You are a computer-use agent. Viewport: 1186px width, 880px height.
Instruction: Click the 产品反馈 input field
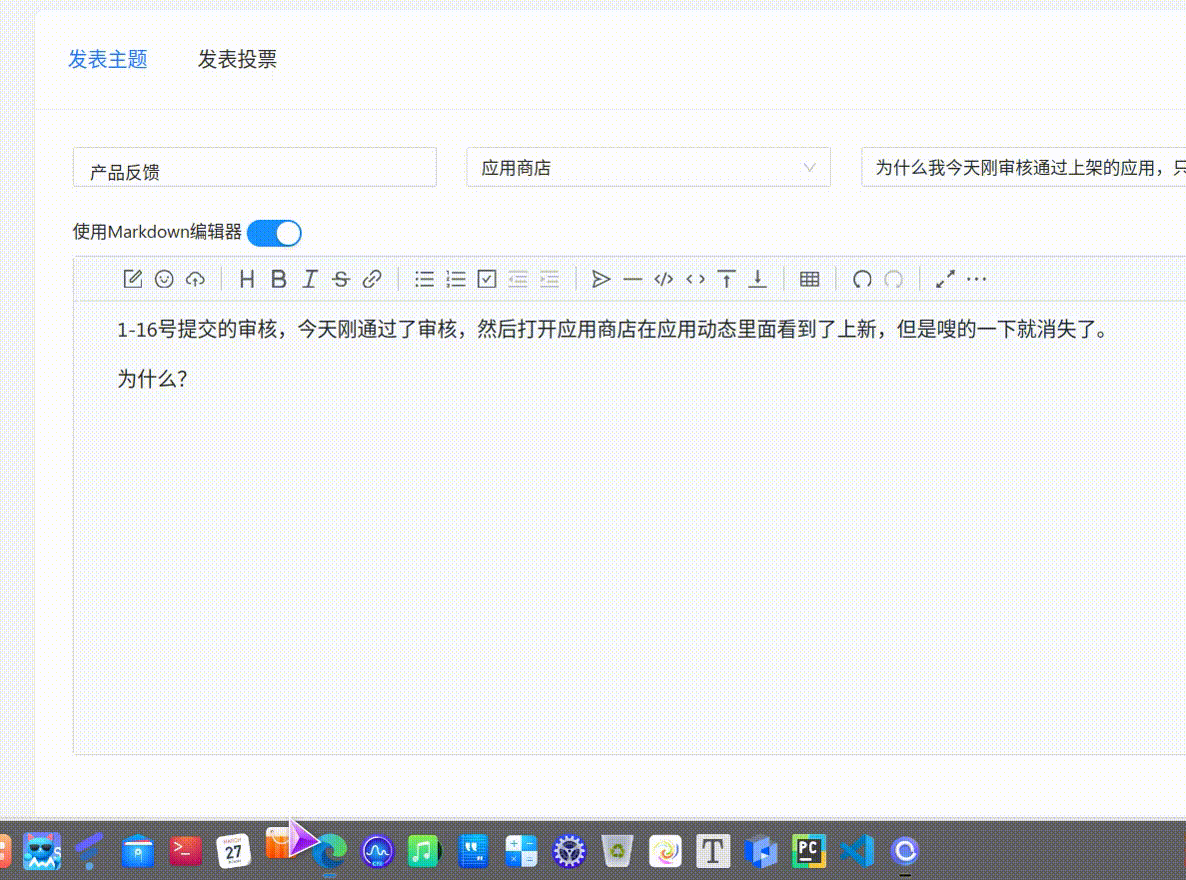pyautogui.click(x=254, y=167)
